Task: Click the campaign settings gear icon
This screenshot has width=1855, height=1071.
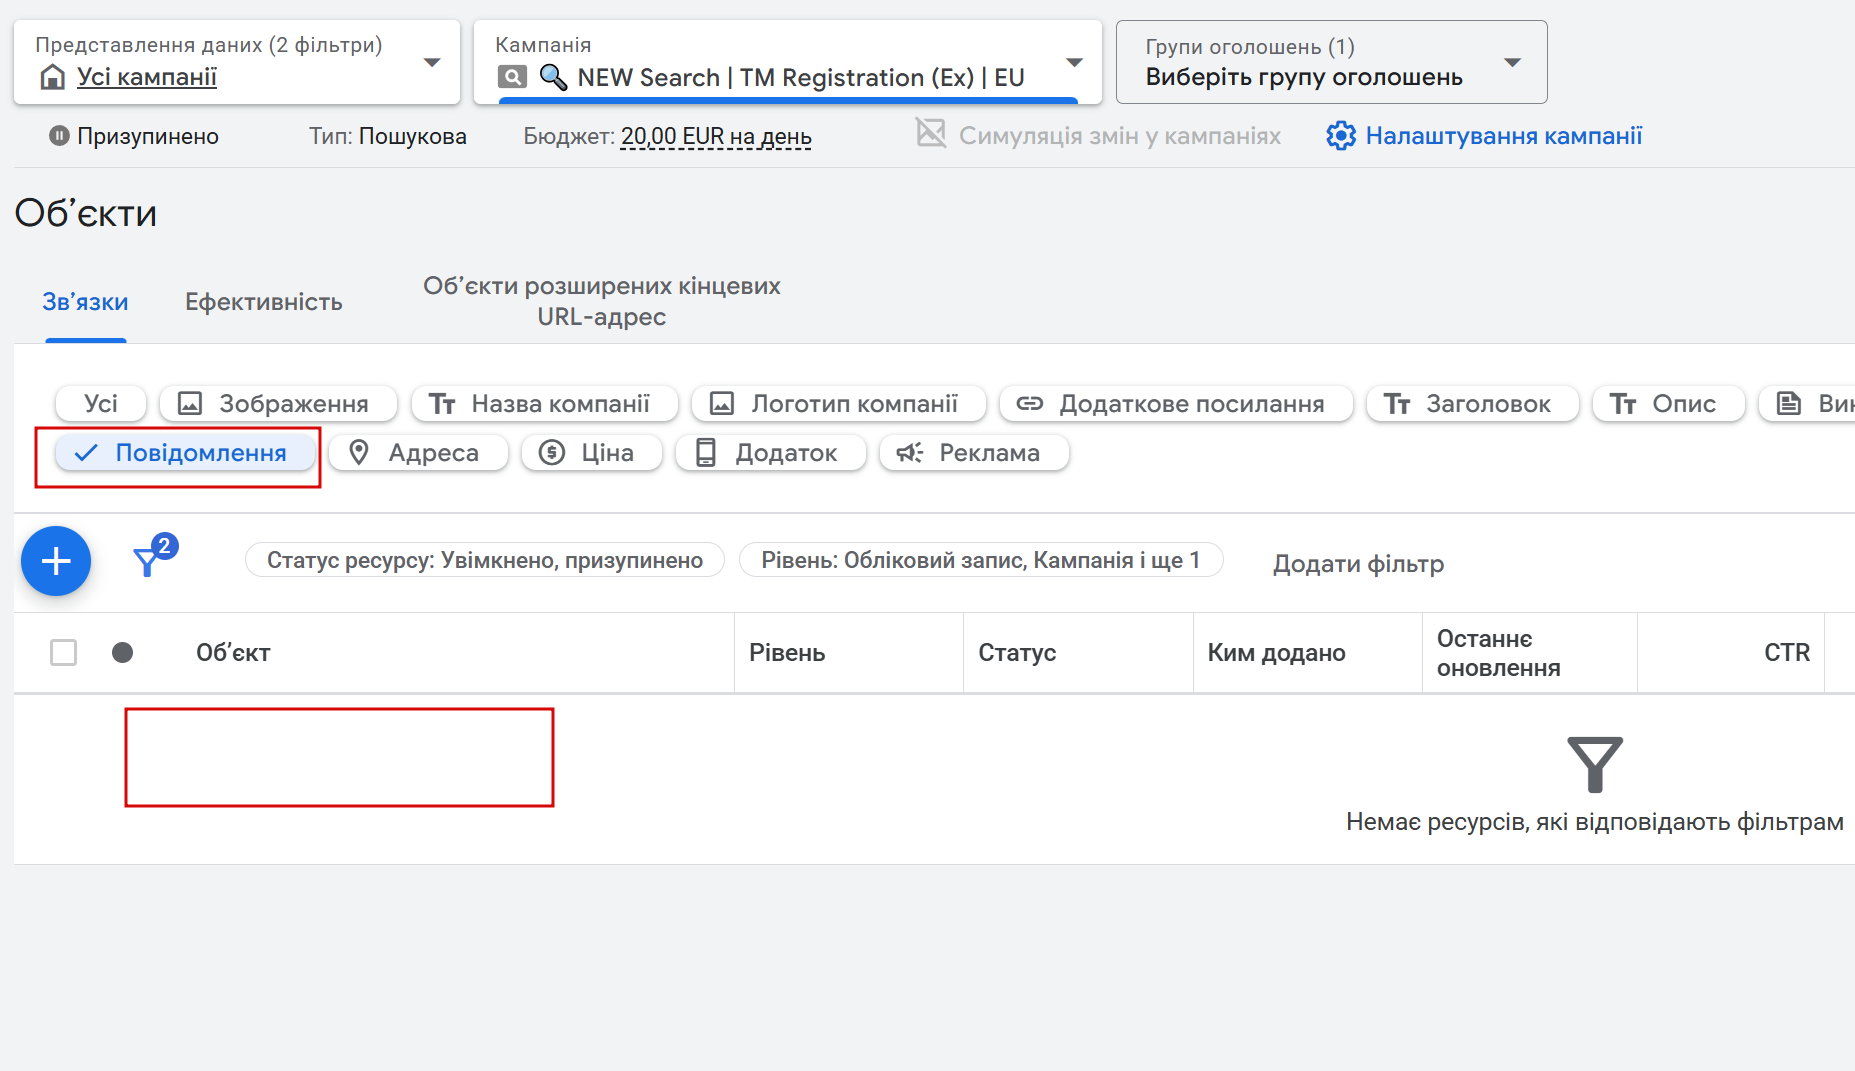Action: click(1340, 136)
